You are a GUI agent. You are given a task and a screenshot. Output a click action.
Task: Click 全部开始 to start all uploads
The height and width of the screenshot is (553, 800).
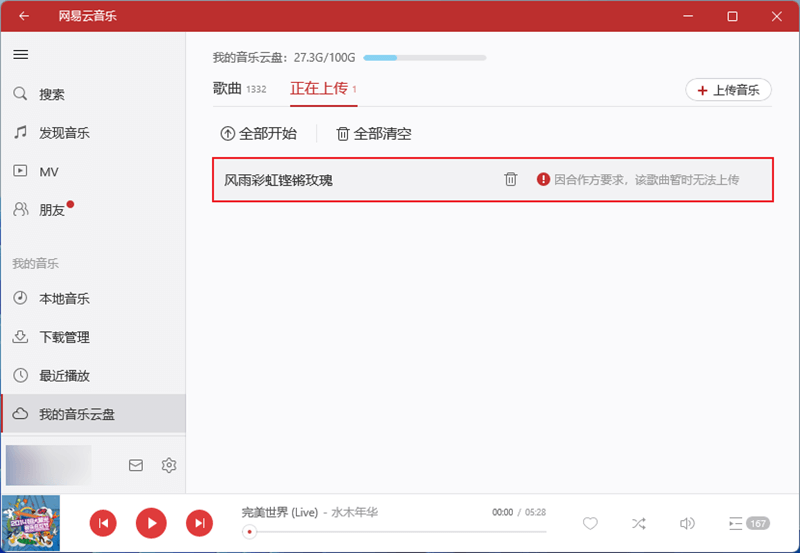coord(258,134)
